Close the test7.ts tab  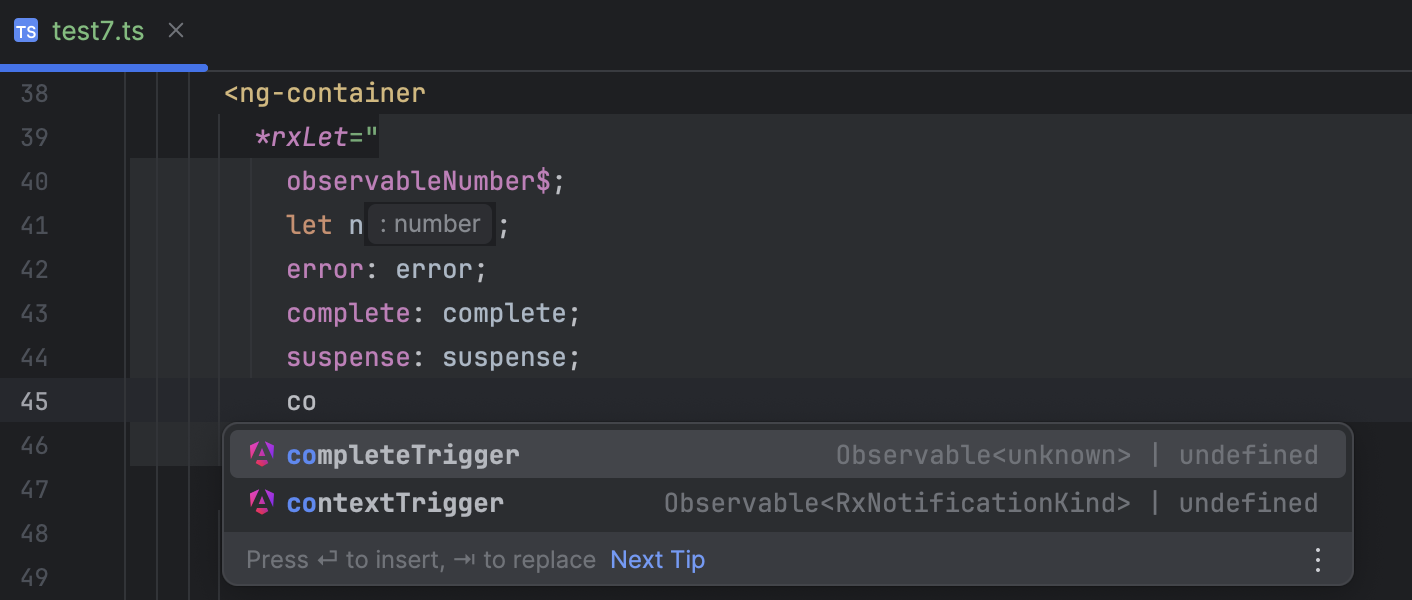pos(175,30)
